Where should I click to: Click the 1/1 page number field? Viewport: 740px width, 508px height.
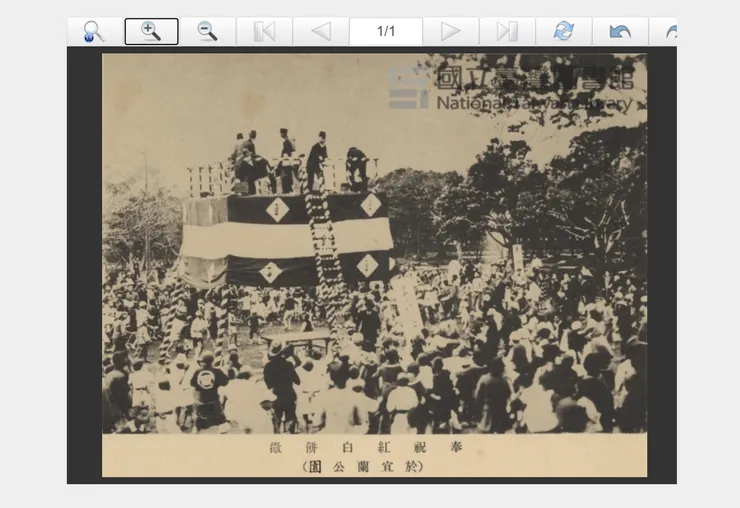pyautogui.click(x=386, y=32)
